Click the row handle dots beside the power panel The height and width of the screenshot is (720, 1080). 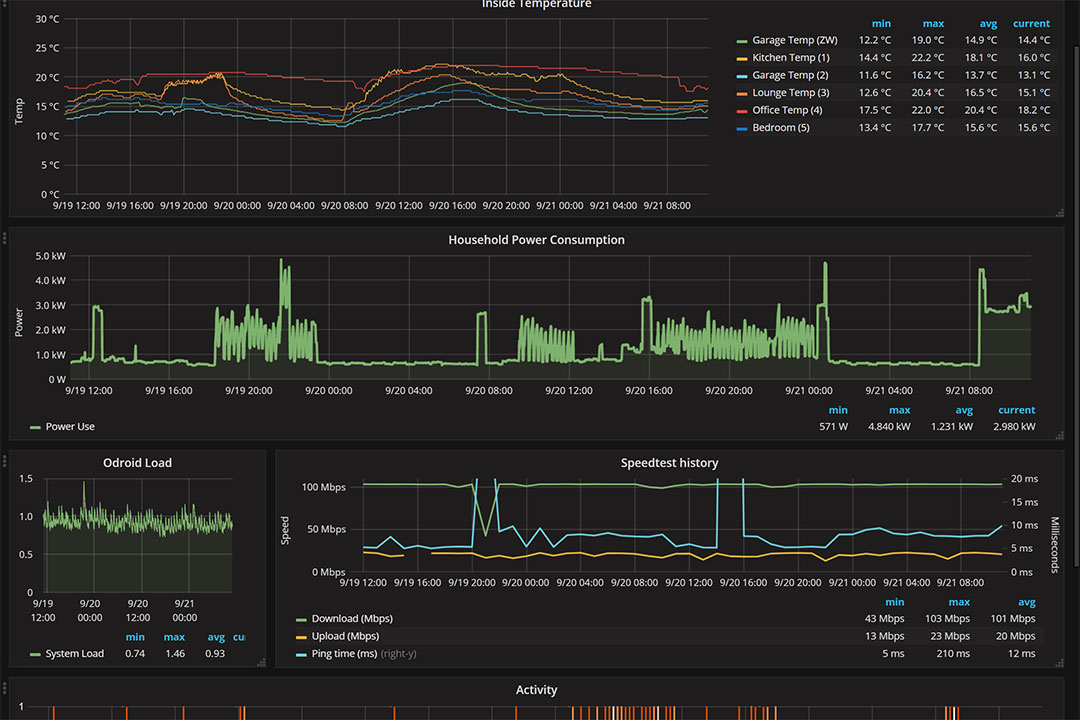click(5, 236)
